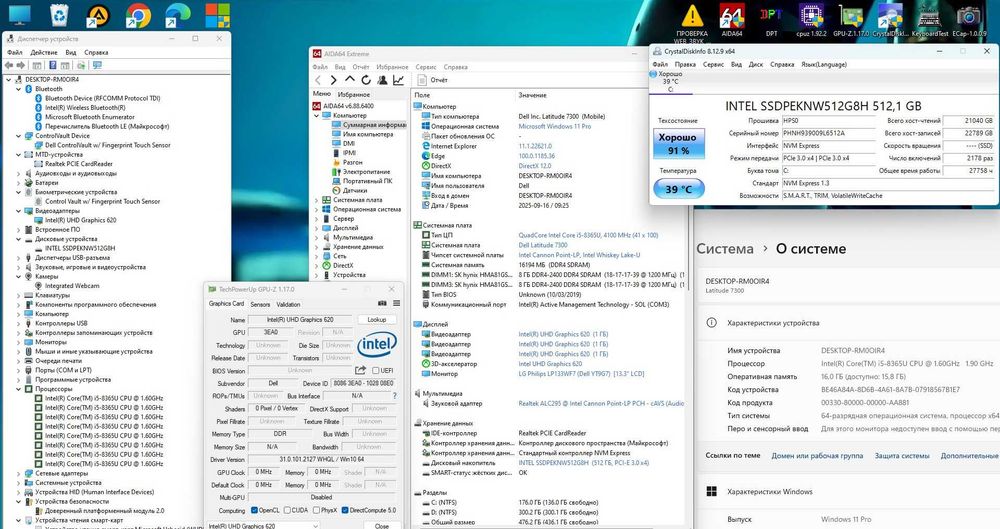This screenshot has width=1000, height=529.
Task: Click 39 °C temperature button in CrystalDiskInfo
Action: point(679,189)
